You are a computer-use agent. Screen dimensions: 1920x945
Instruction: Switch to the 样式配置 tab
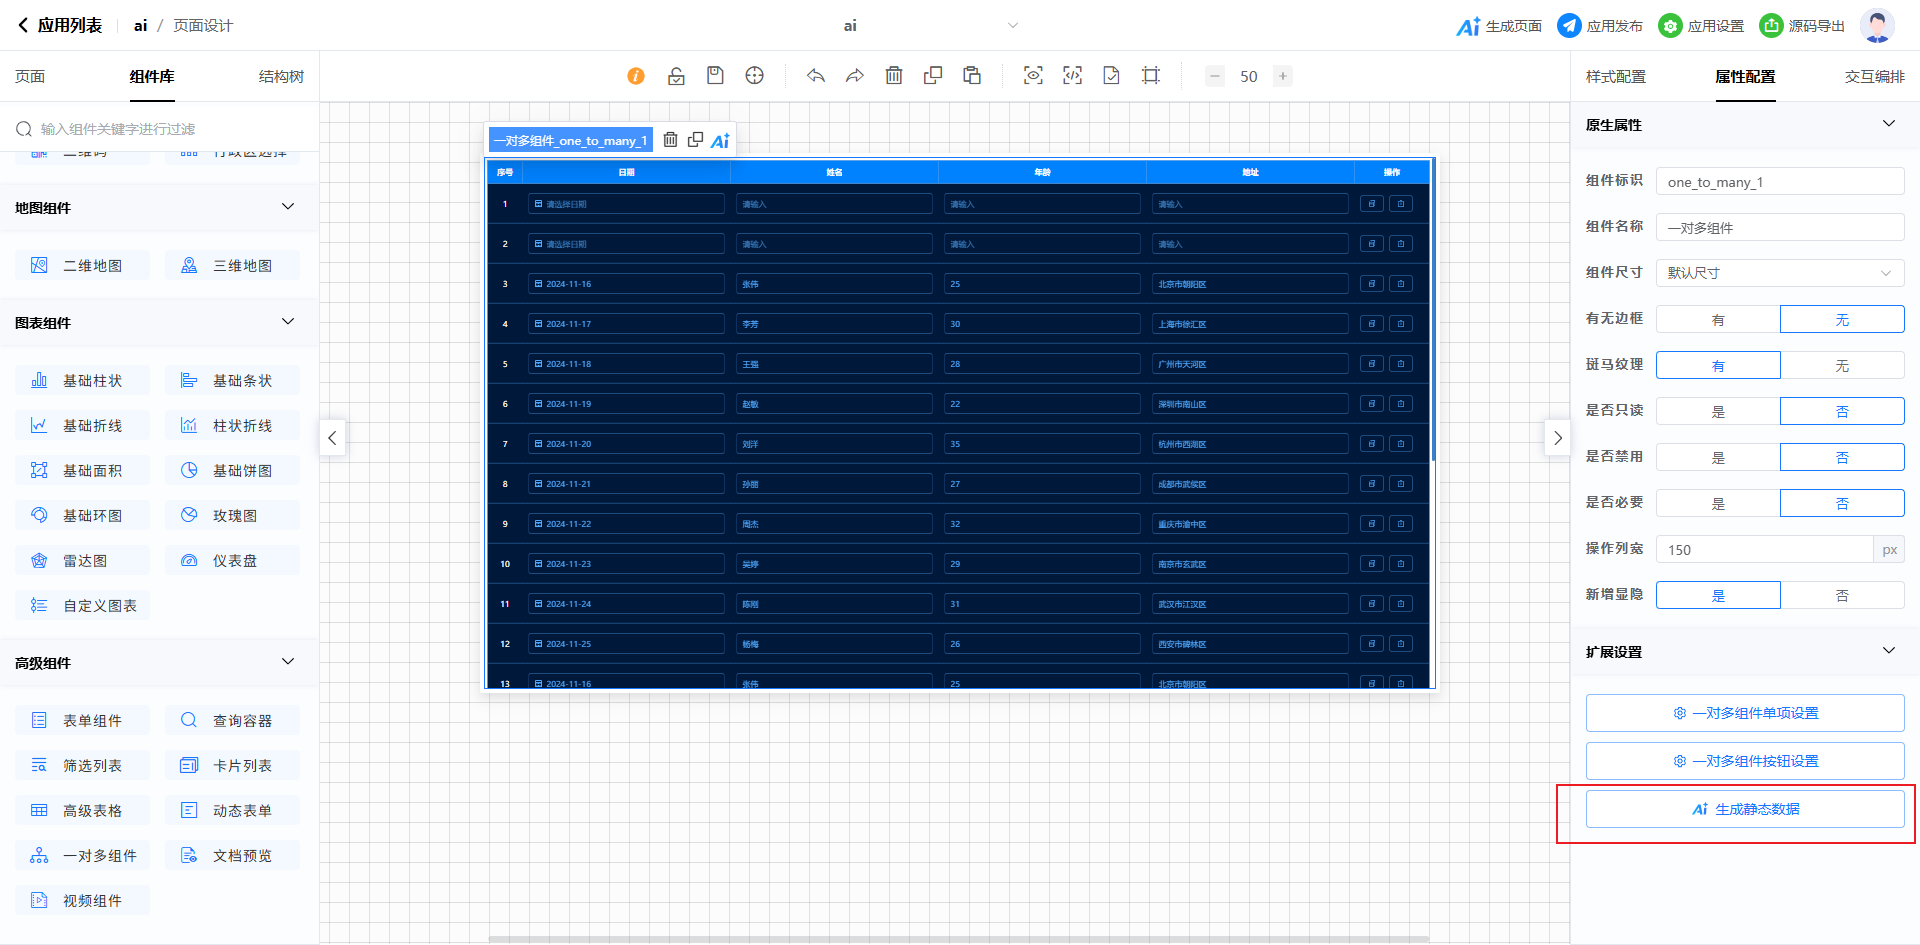pos(1615,77)
